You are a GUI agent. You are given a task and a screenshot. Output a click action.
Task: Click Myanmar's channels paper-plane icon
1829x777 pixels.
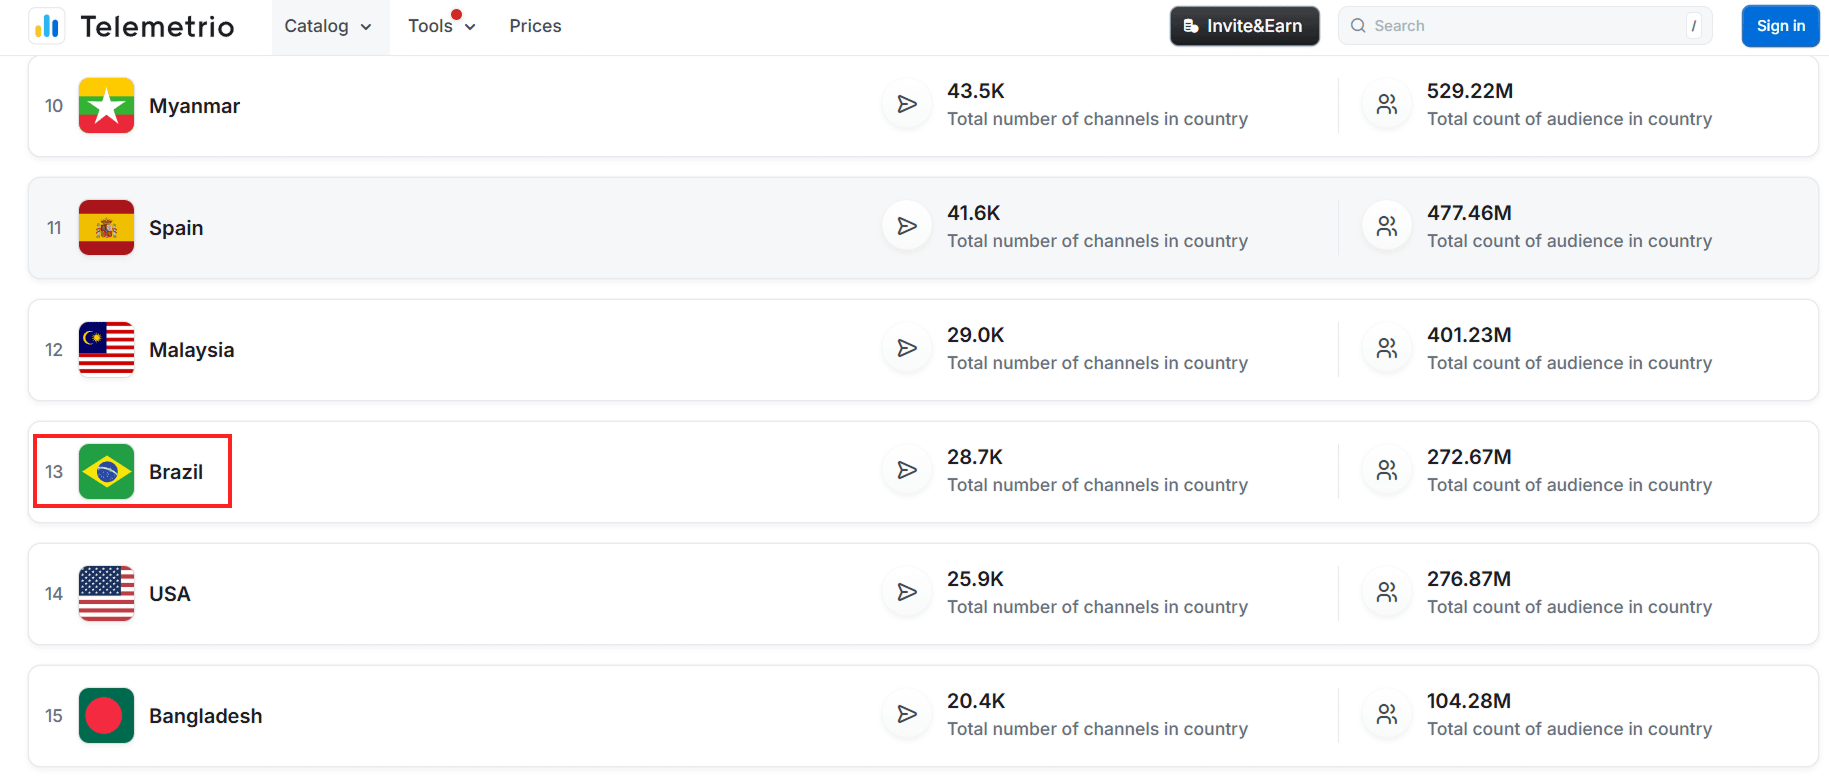point(907,105)
